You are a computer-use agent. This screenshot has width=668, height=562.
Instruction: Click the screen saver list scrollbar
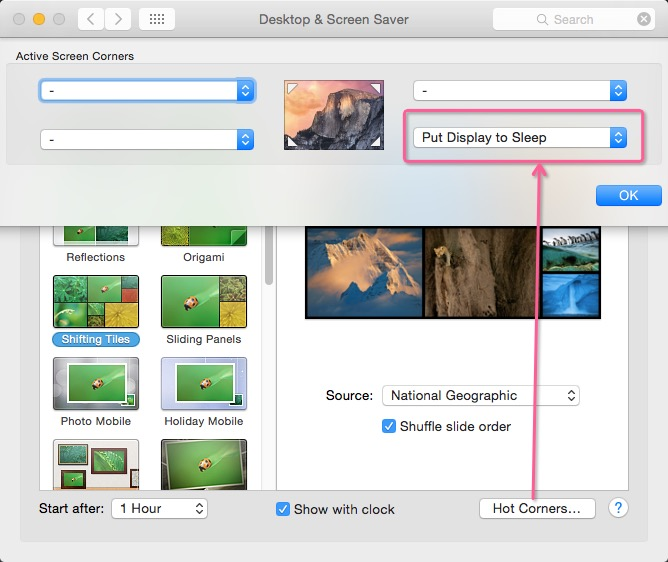point(268,256)
